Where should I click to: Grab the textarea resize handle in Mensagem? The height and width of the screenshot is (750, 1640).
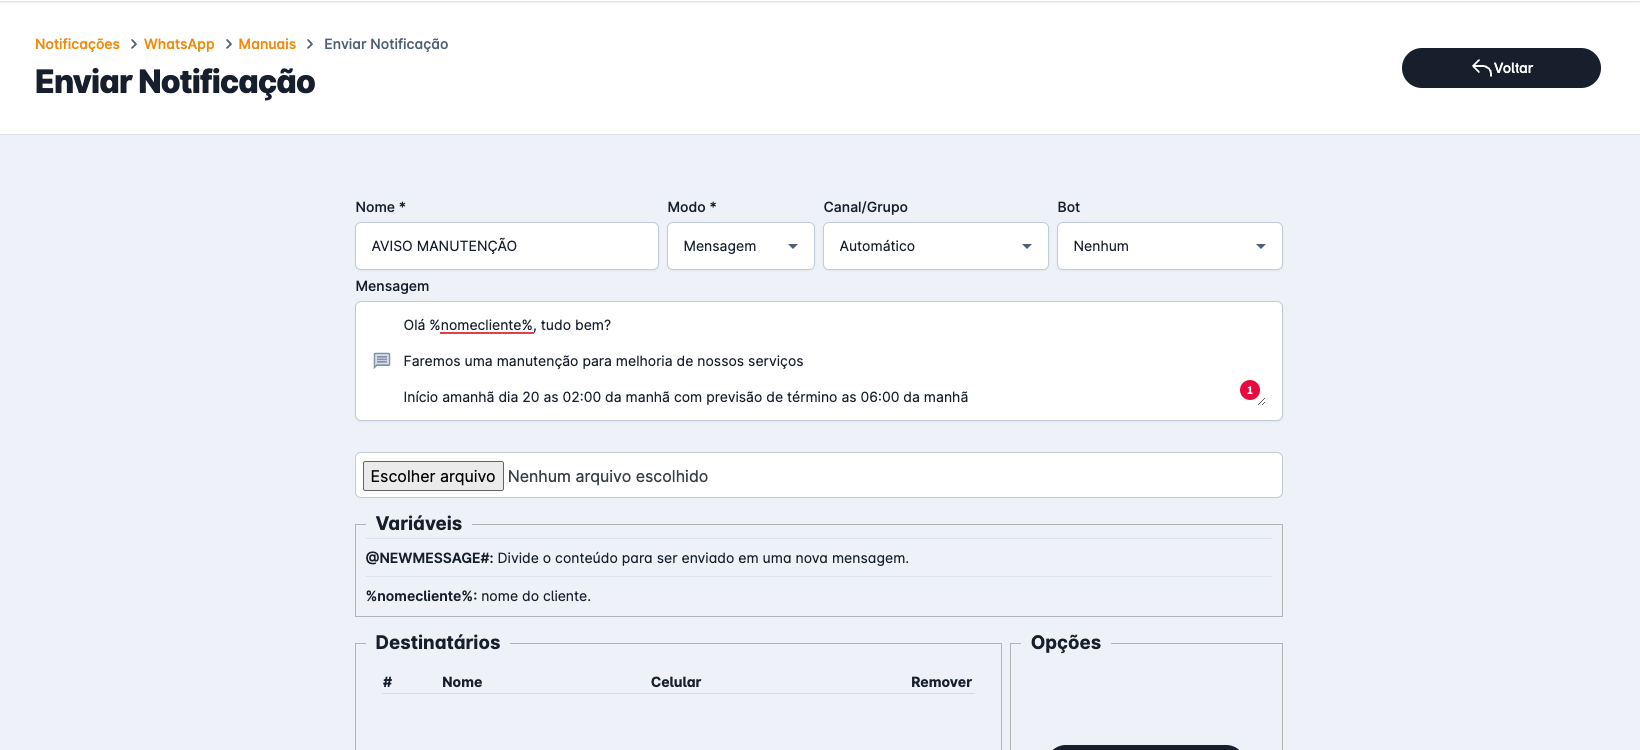tap(1261, 400)
